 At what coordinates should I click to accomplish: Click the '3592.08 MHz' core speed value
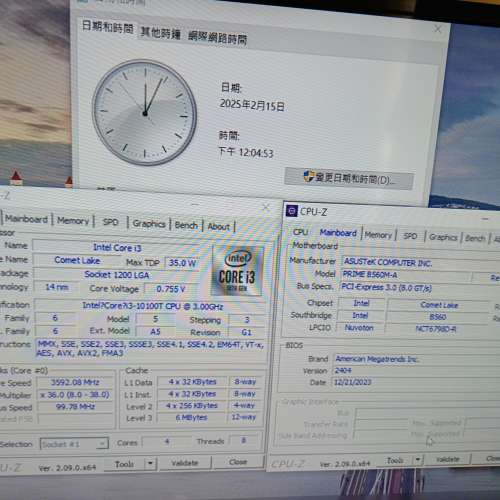[75, 382]
